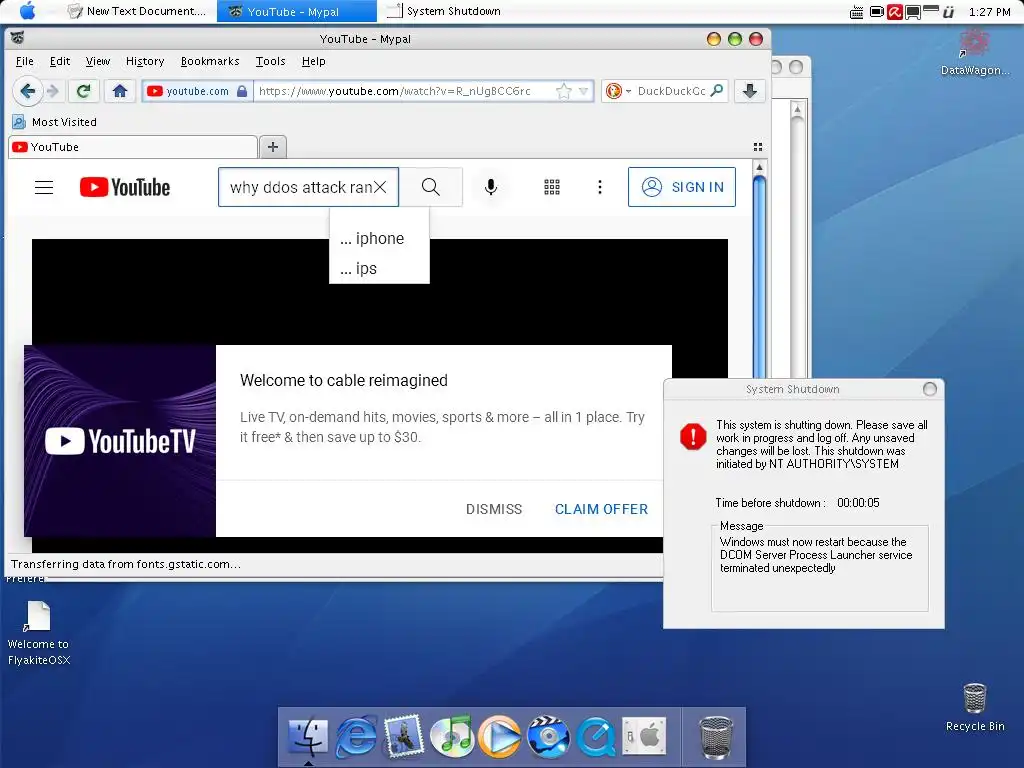Viewport: 1024px width, 768px height.
Task: Open the Bookmarks menu
Action: point(210,61)
